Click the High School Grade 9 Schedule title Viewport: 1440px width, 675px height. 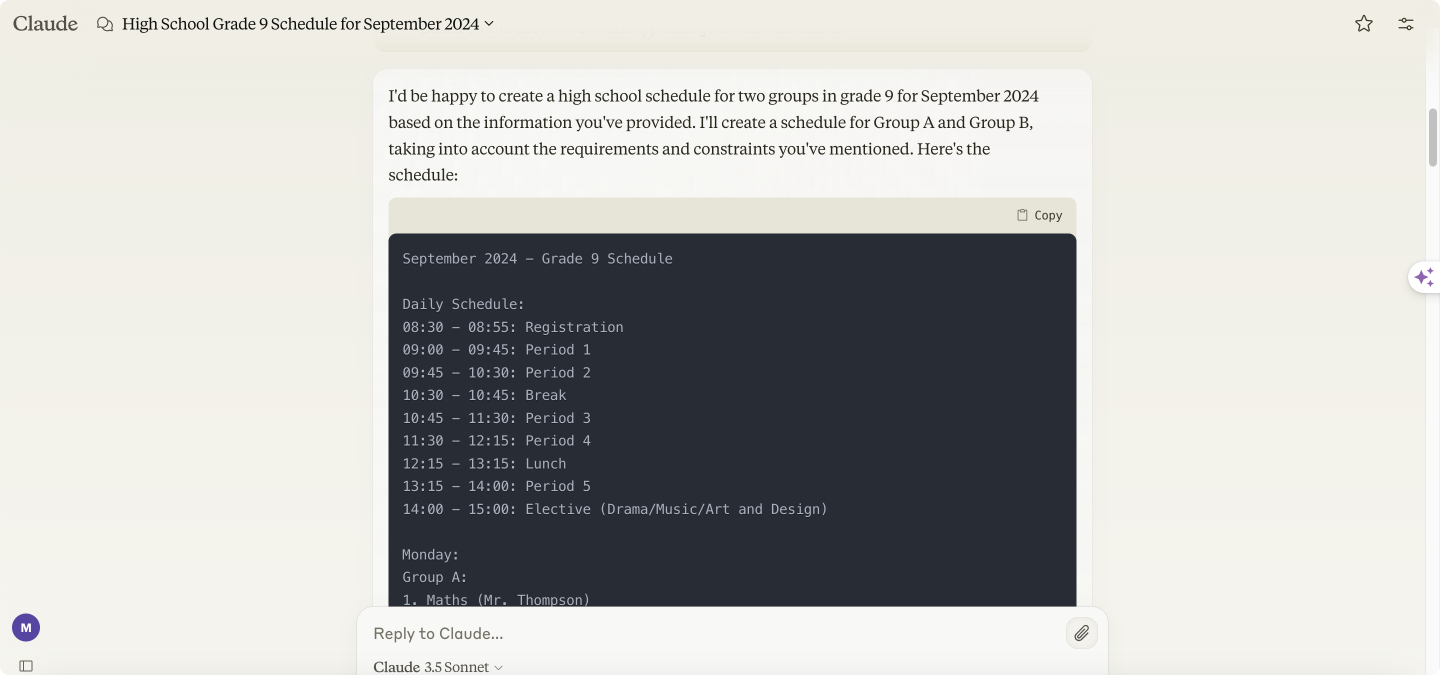[300, 24]
